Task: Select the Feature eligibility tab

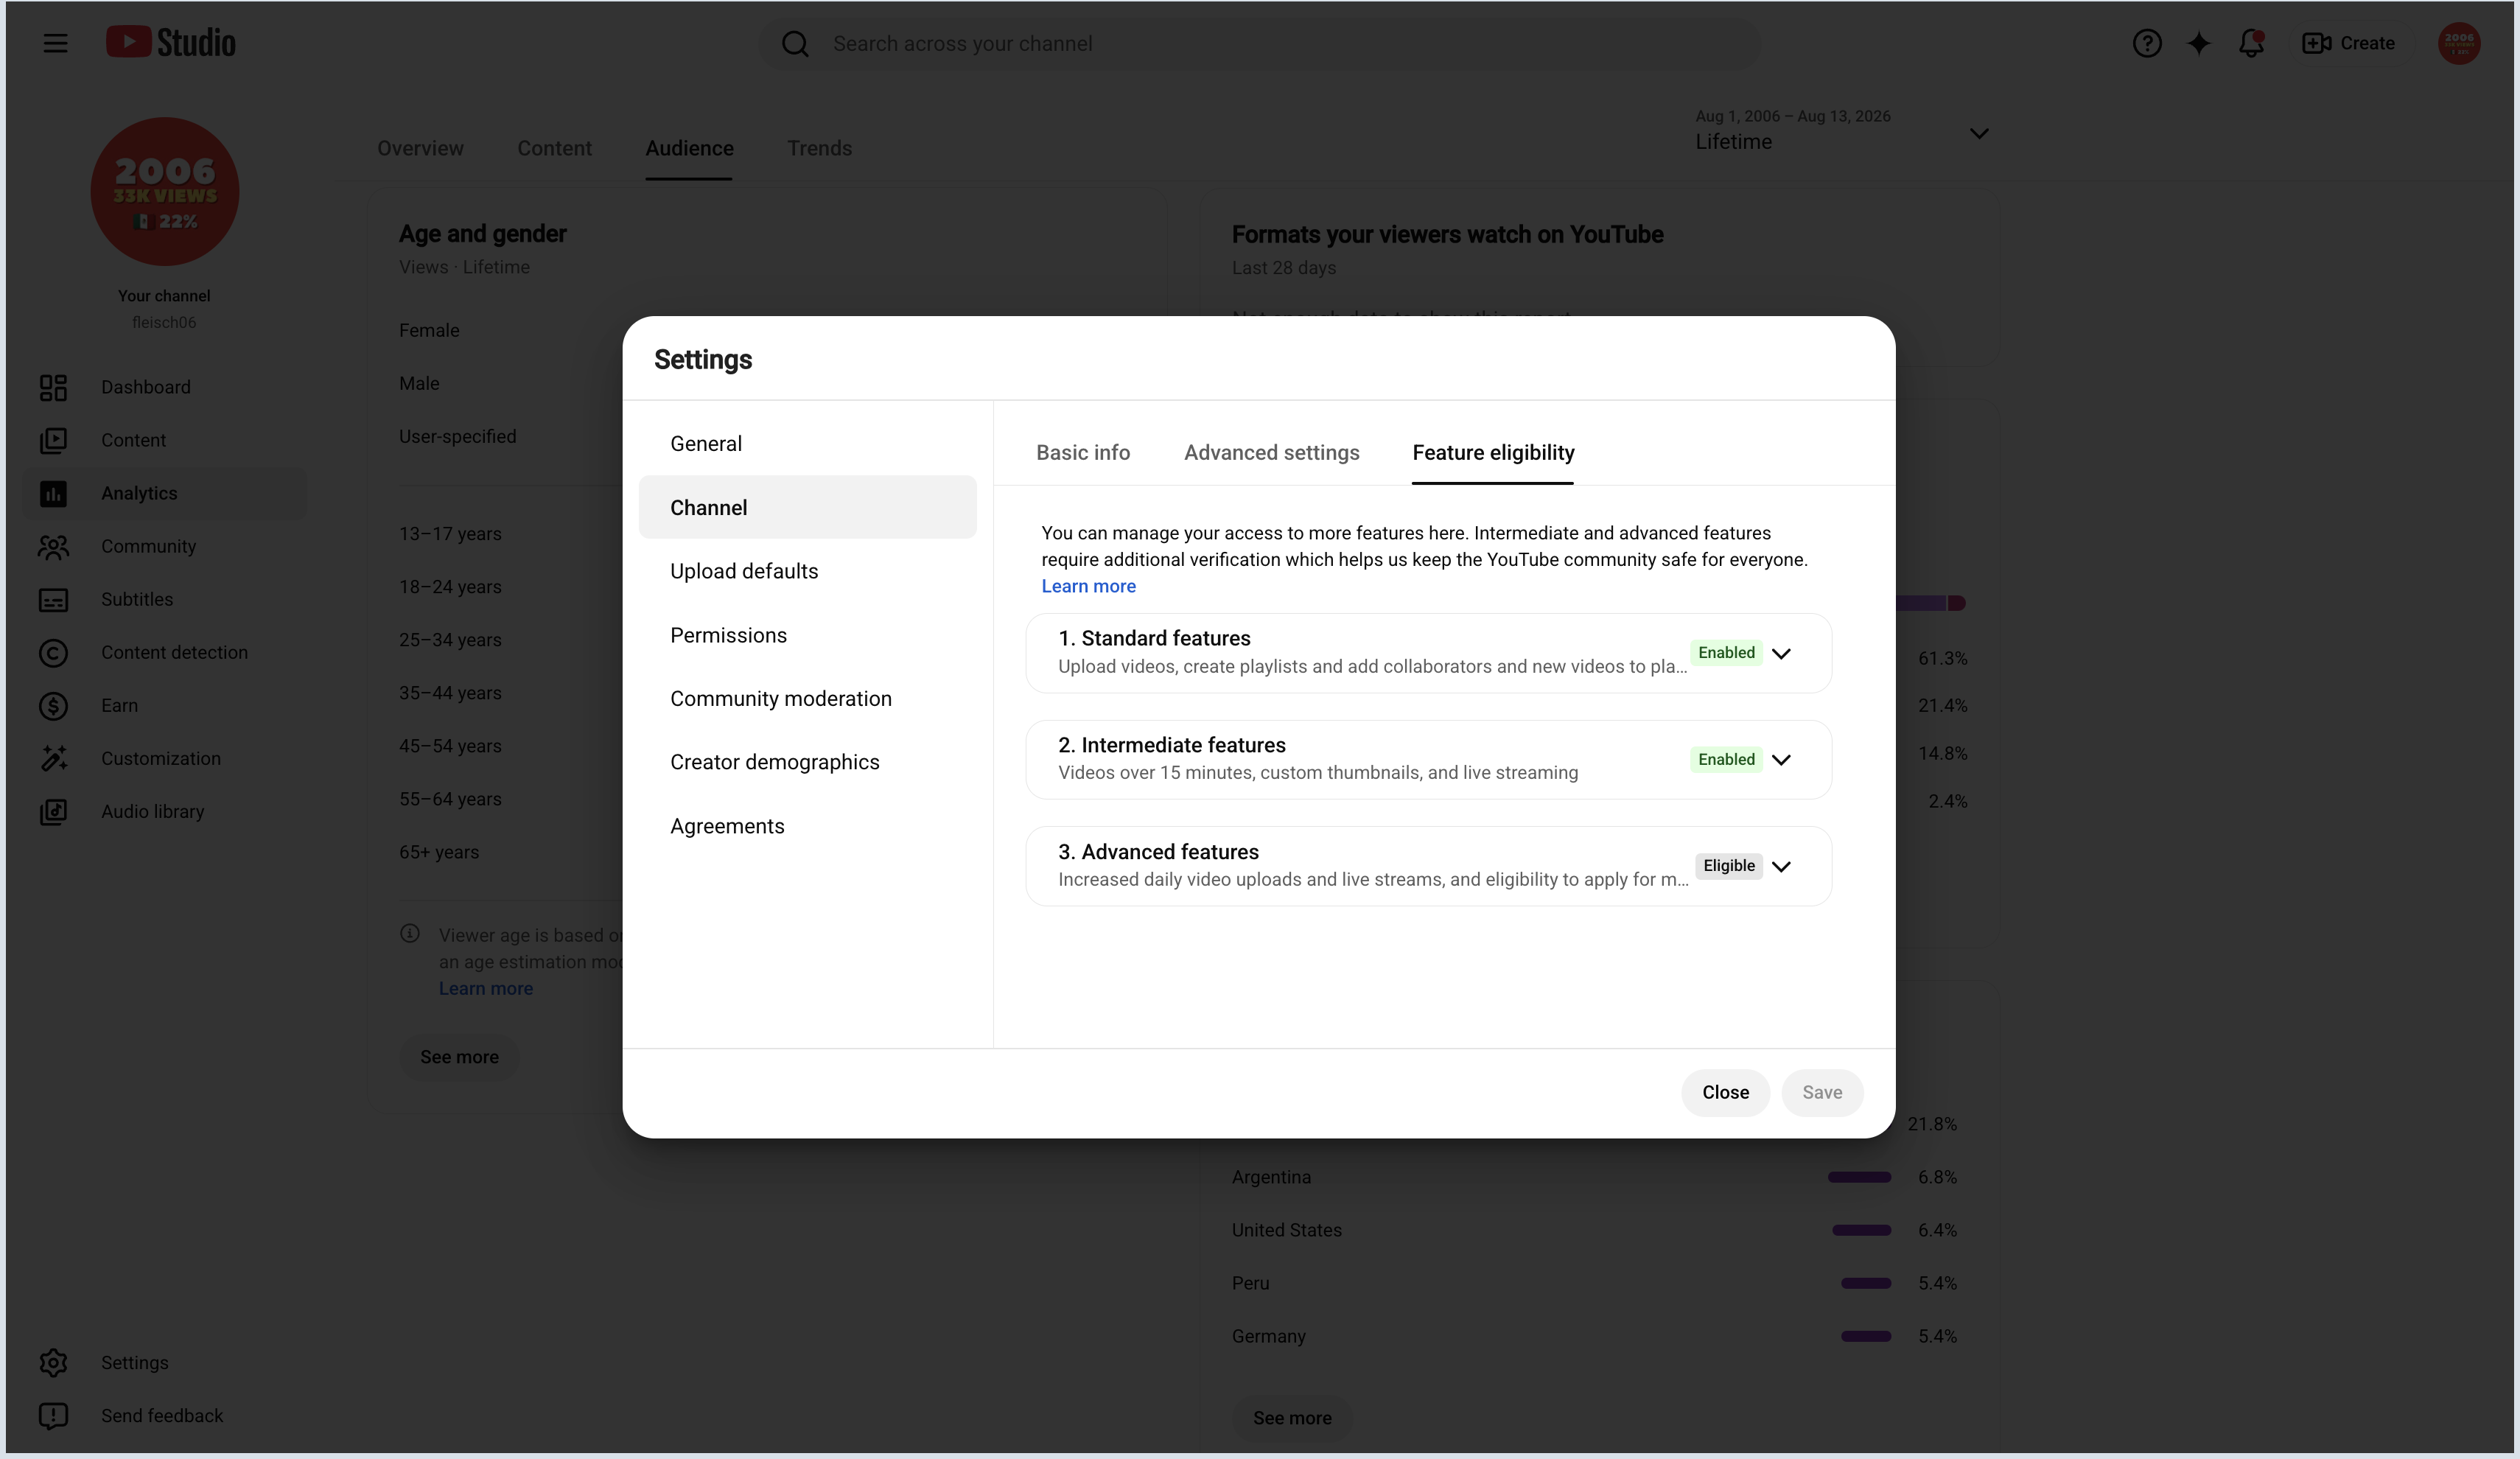Action: (1493, 452)
